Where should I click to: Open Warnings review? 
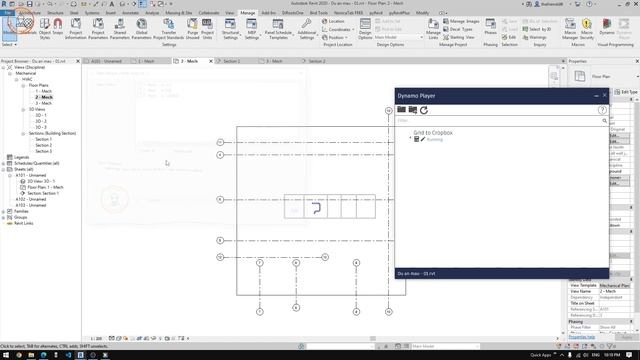pyautogui.click(x=534, y=37)
